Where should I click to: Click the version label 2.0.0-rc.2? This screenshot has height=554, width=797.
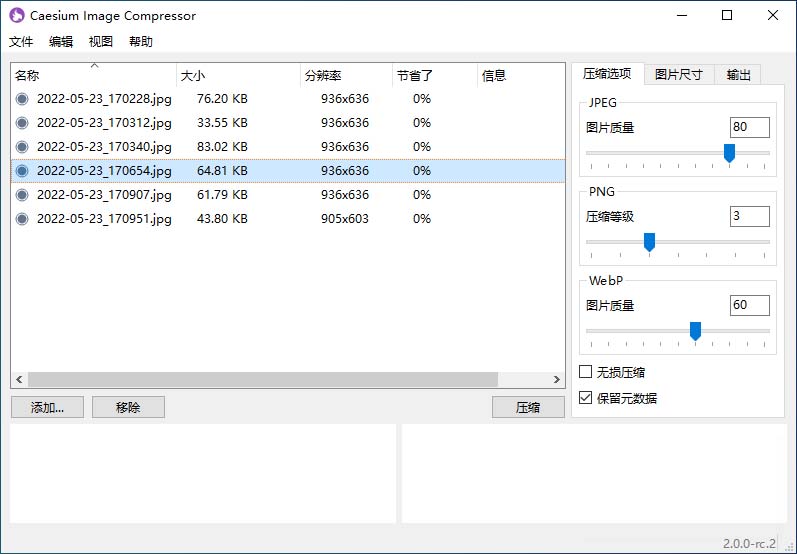[749, 543]
